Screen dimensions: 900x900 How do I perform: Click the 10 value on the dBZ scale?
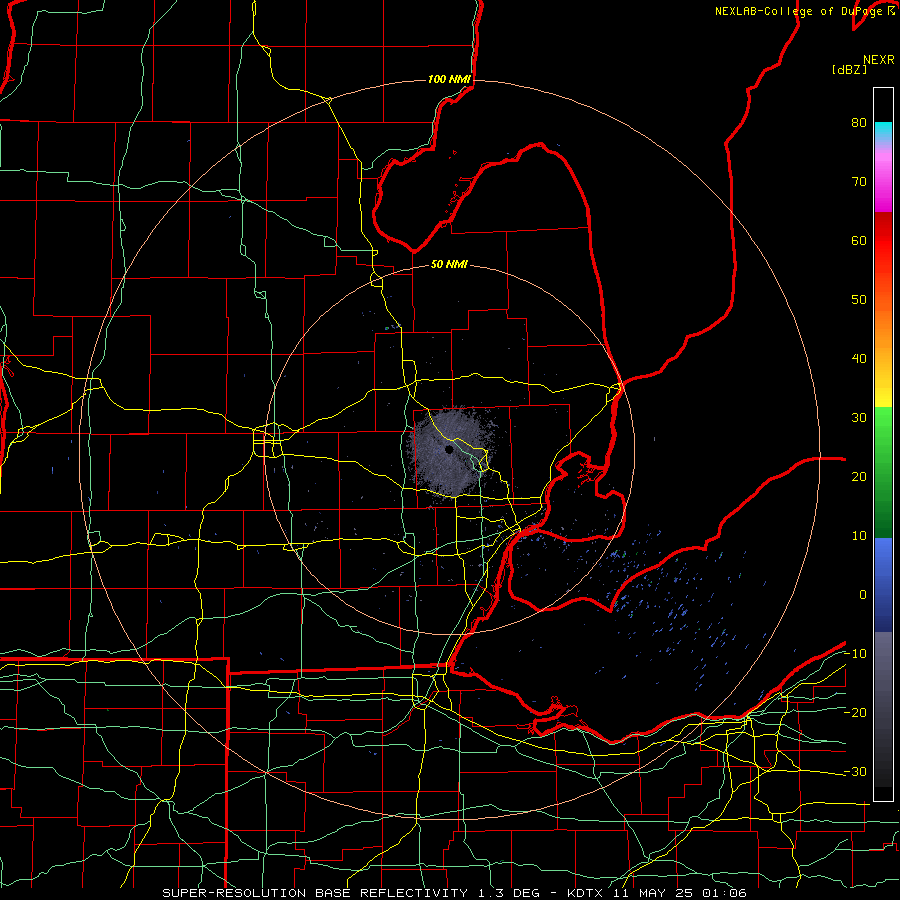(x=859, y=536)
